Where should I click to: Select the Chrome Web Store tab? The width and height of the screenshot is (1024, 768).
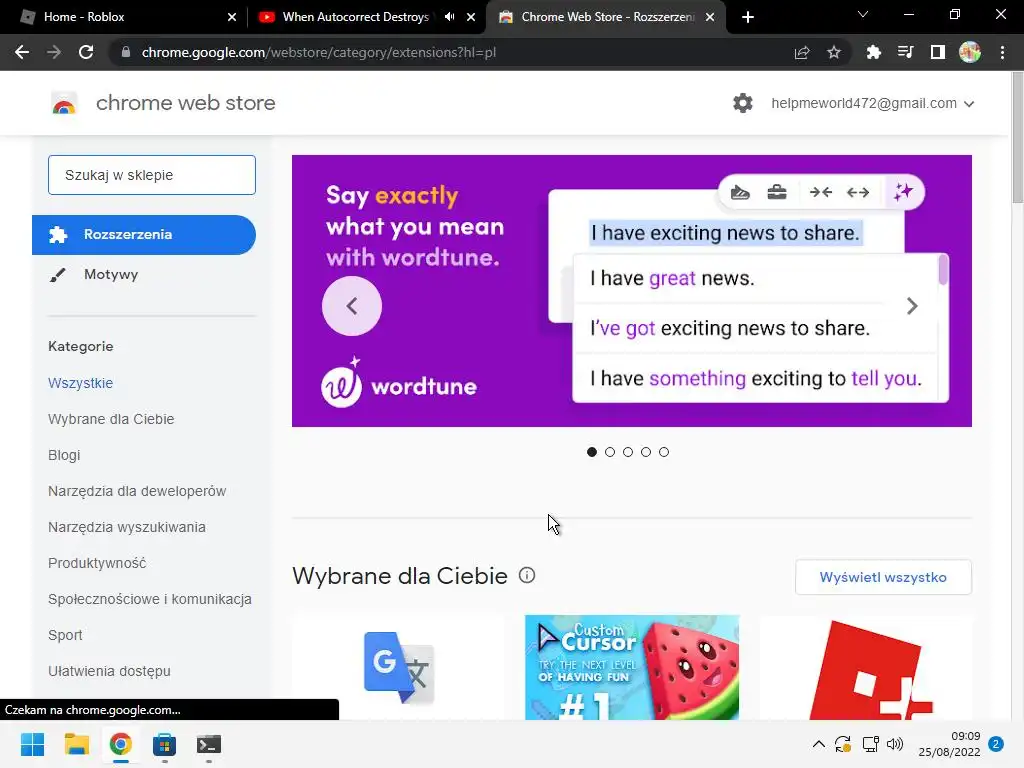tap(606, 17)
